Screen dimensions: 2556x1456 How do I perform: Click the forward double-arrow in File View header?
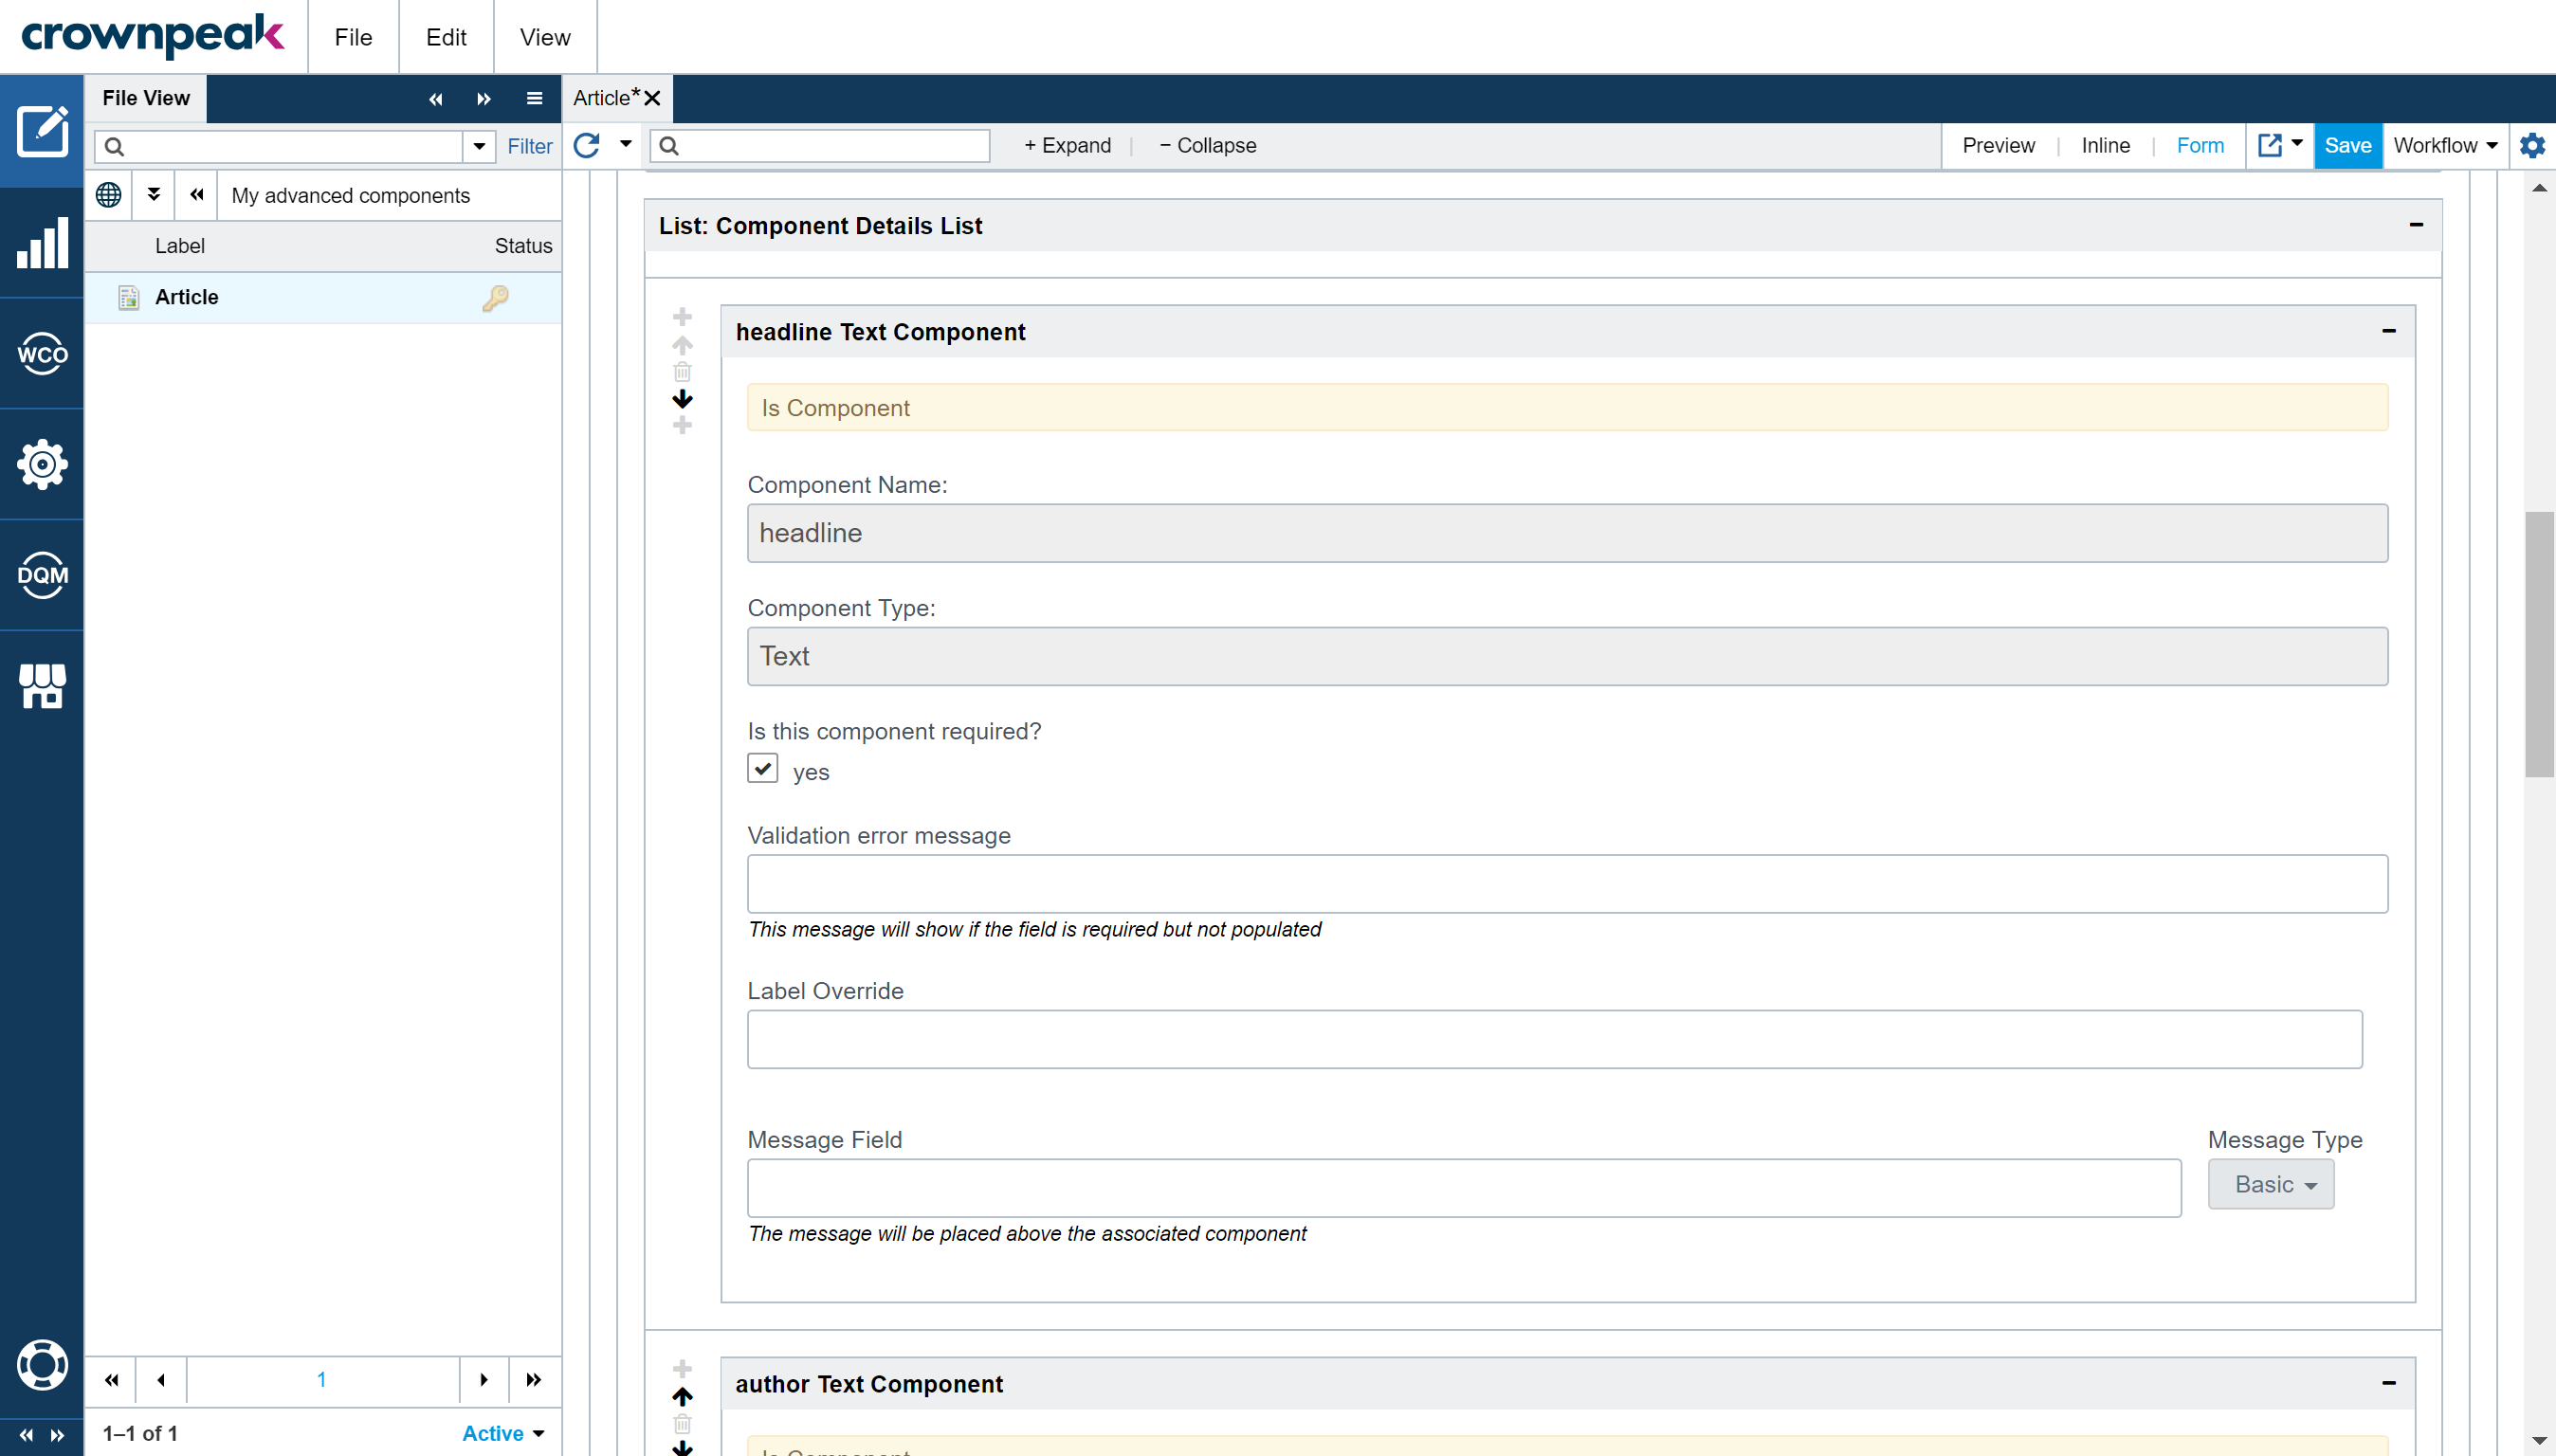484,98
